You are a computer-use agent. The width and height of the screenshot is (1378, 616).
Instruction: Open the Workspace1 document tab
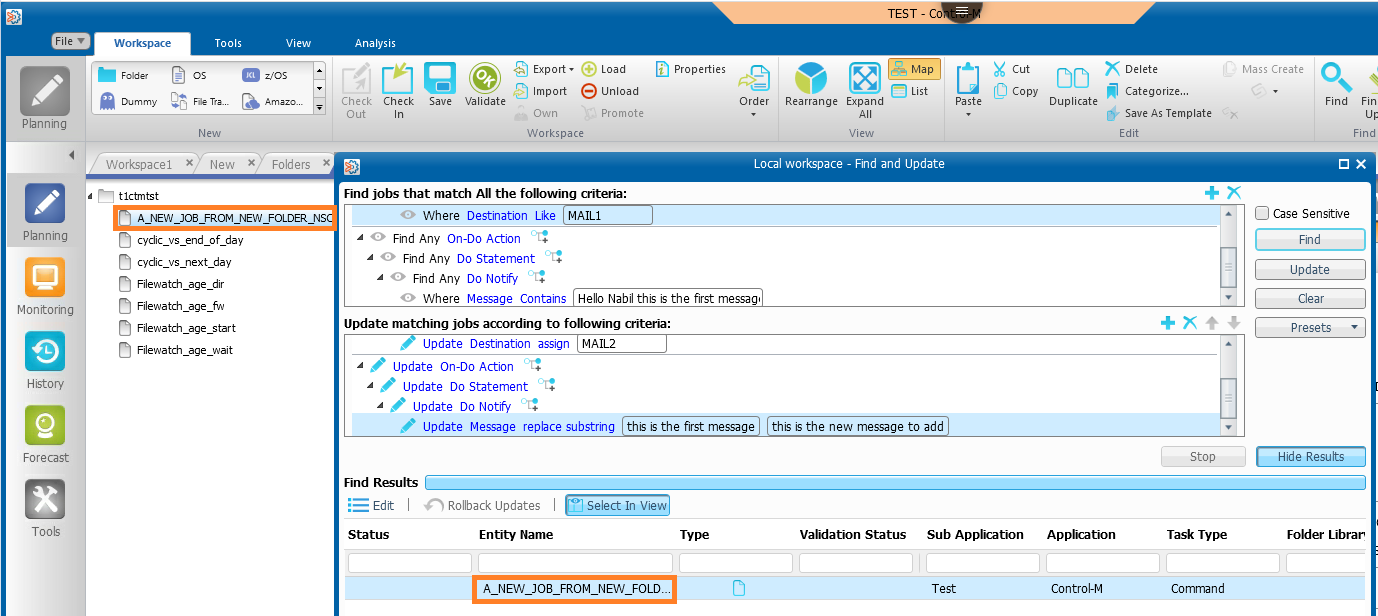pos(139,164)
